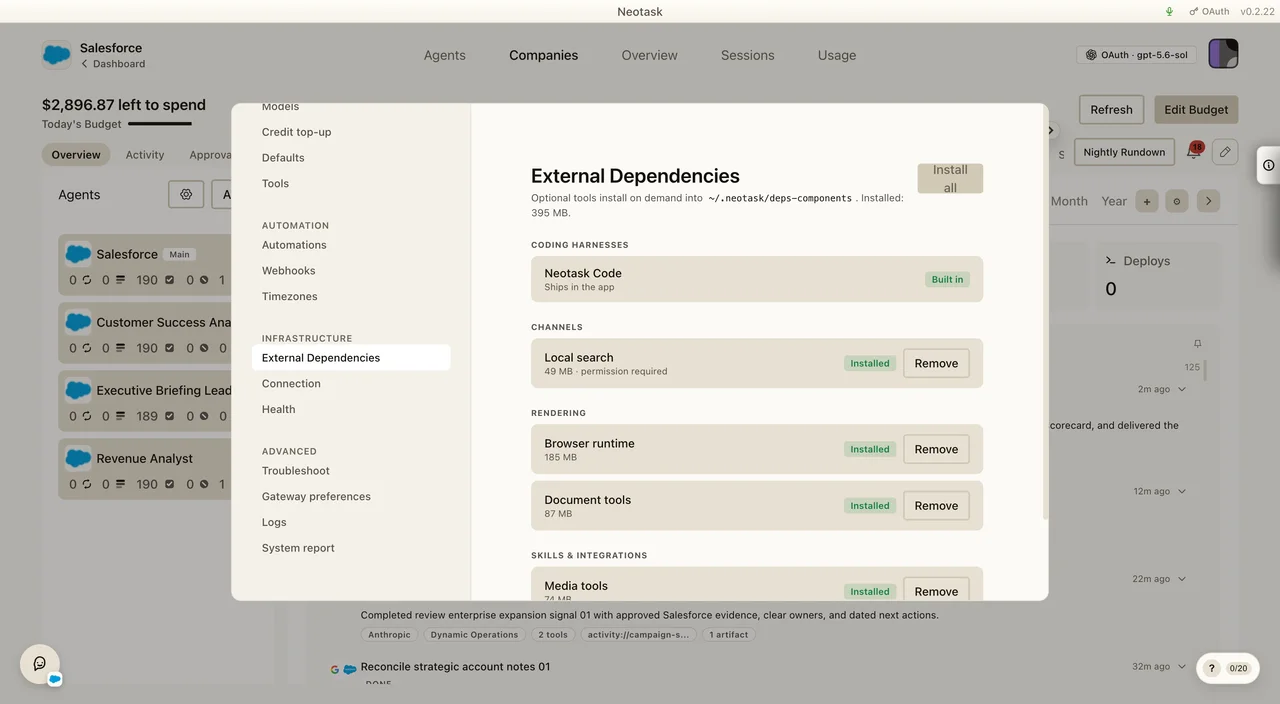Image resolution: width=1280 pixels, height=704 pixels.
Task: Expand the 12m ago activity chevron
Action: [x=1182, y=491]
